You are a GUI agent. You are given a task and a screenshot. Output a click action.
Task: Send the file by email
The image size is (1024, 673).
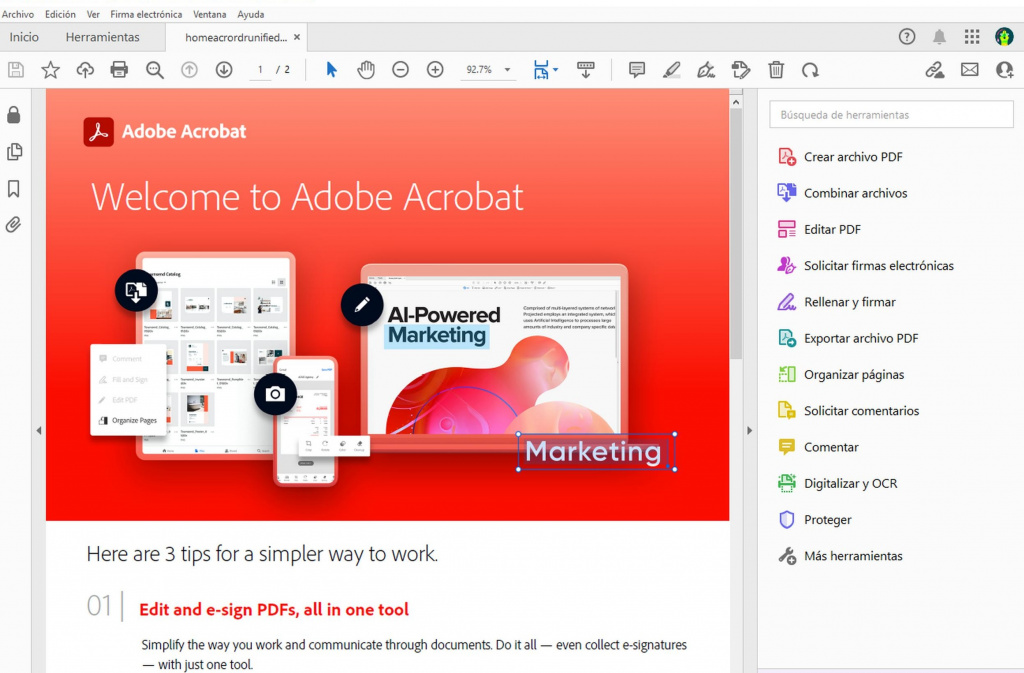(x=970, y=69)
